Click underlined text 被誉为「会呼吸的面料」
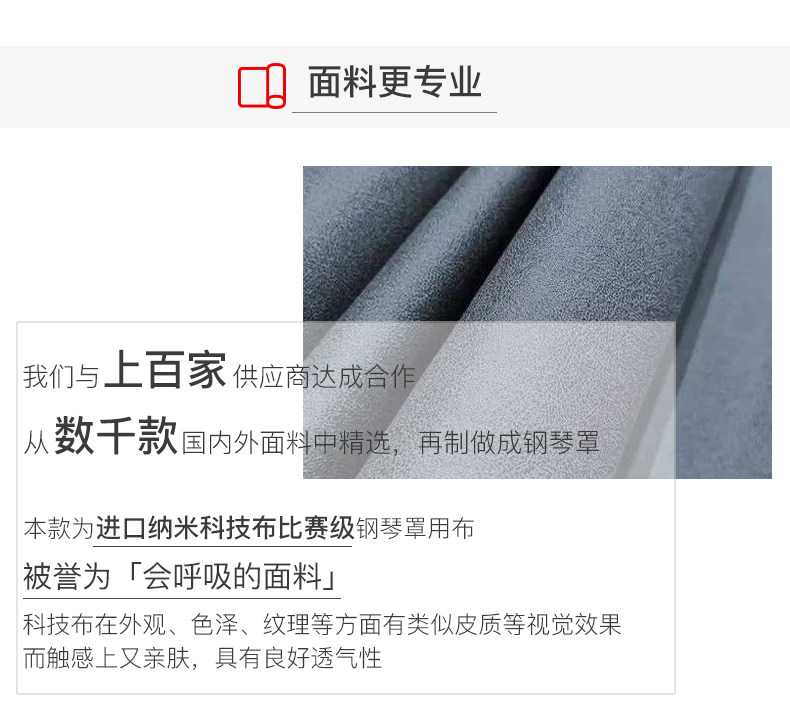790x712 pixels. pyautogui.click(x=181, y=577)
